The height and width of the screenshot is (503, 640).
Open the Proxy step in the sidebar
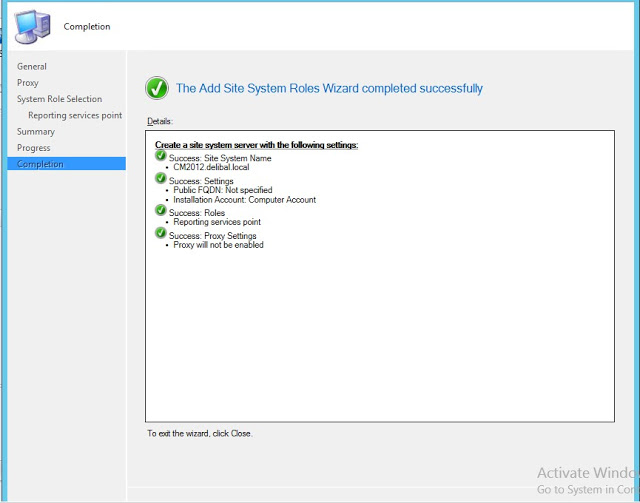coord(28,82)
